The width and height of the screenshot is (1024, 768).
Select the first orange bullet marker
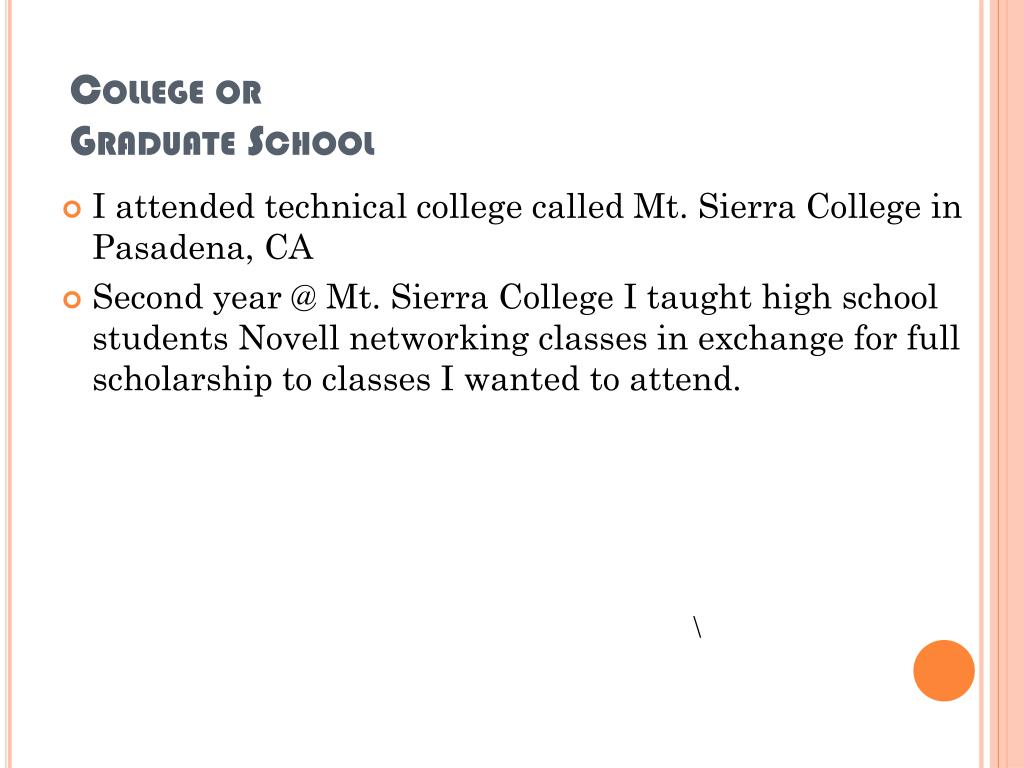click(72, 209)
